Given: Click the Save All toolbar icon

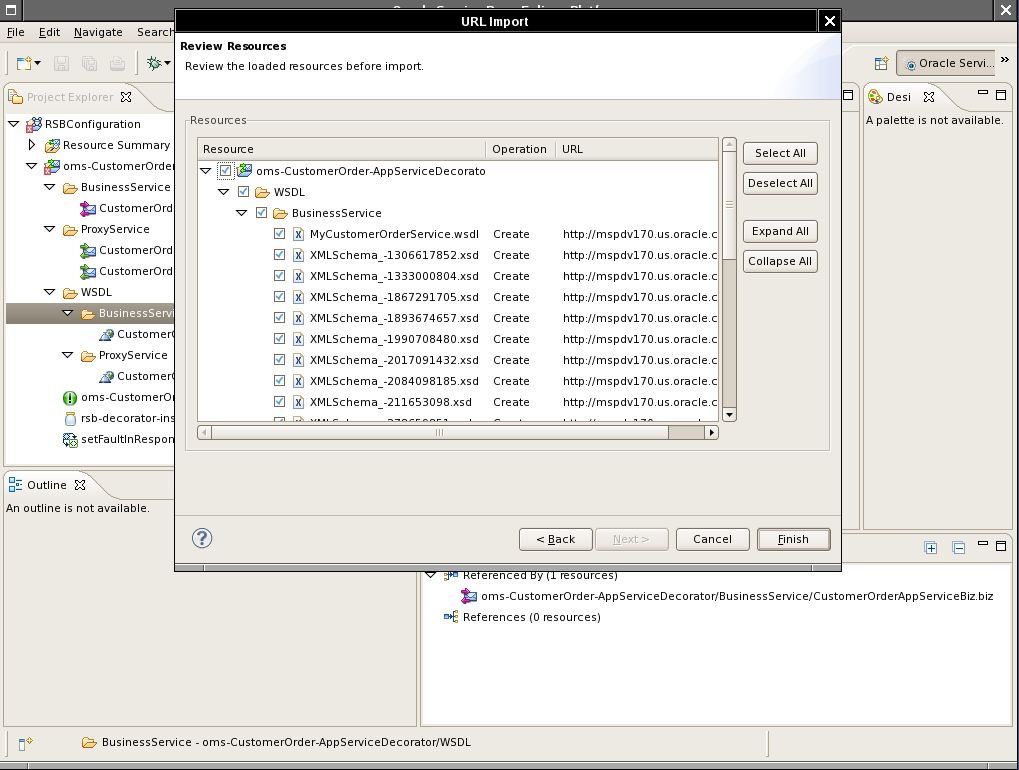Looking at the screenshot, I should point(89,63).
